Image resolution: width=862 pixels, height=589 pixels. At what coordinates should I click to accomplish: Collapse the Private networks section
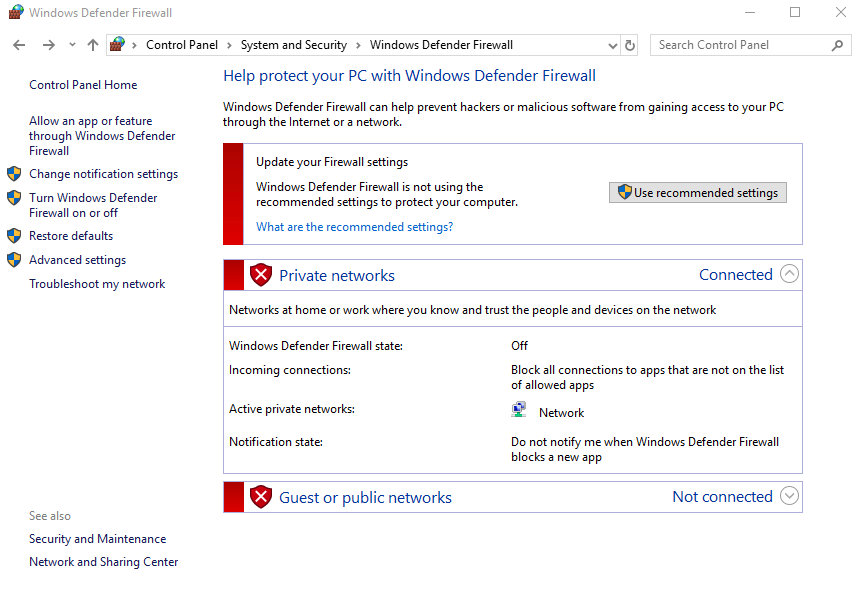click(x=789, y=274)
